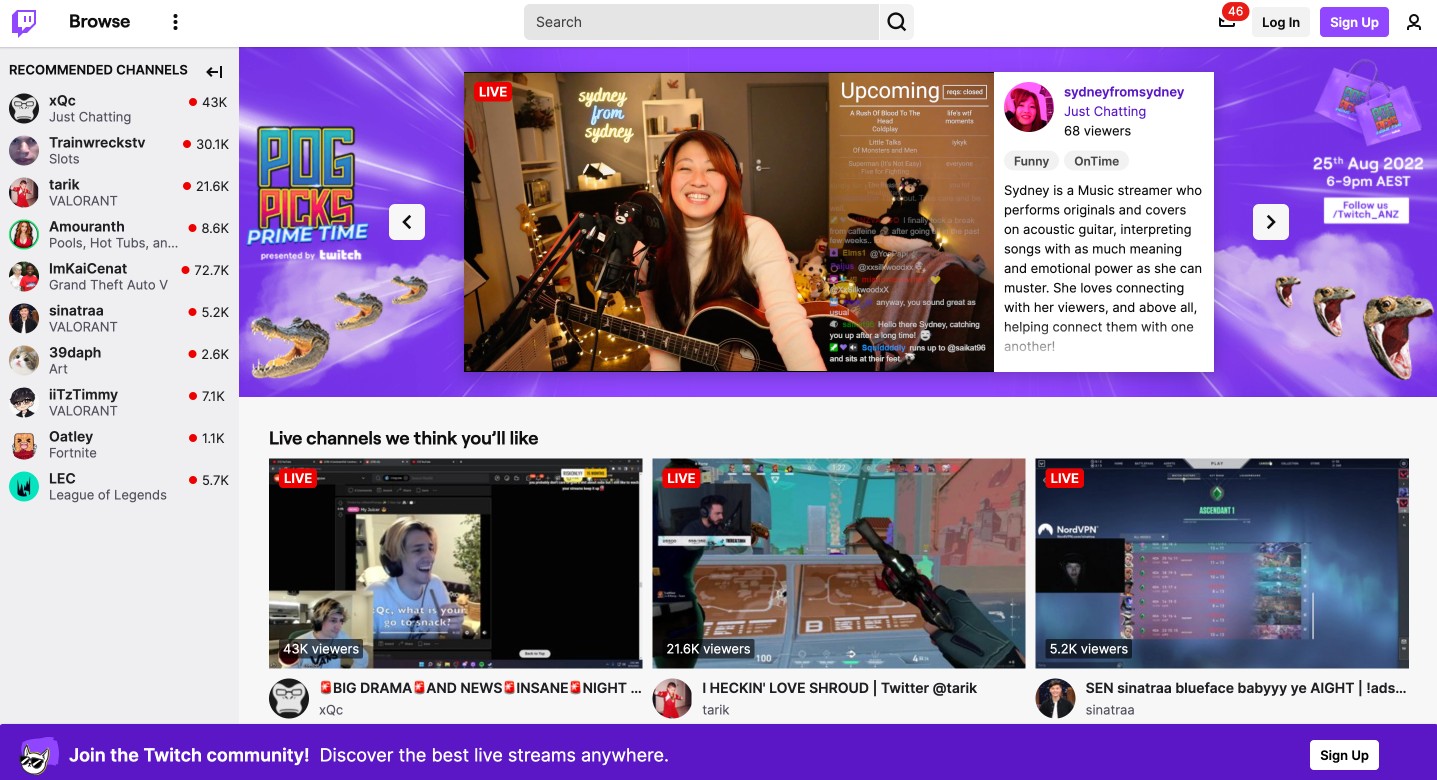Screen dimensions: 1437x780
Task: Open the Twitch home logo
Action: 24,22
